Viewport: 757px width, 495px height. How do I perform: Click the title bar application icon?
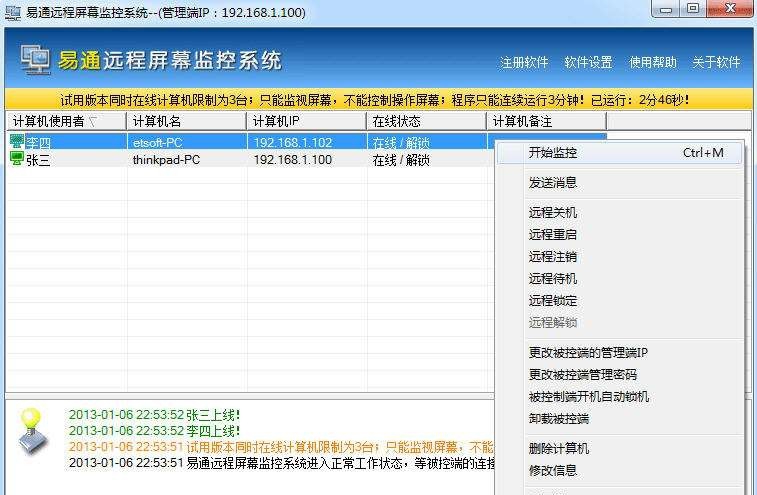(x=13, y=13)
